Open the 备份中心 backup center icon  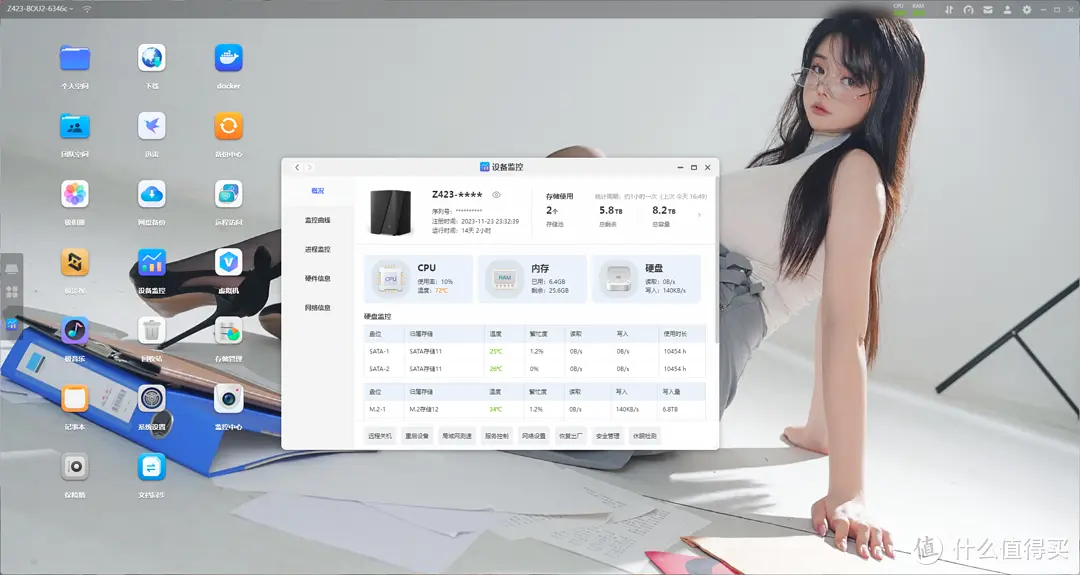click(228, 127)
